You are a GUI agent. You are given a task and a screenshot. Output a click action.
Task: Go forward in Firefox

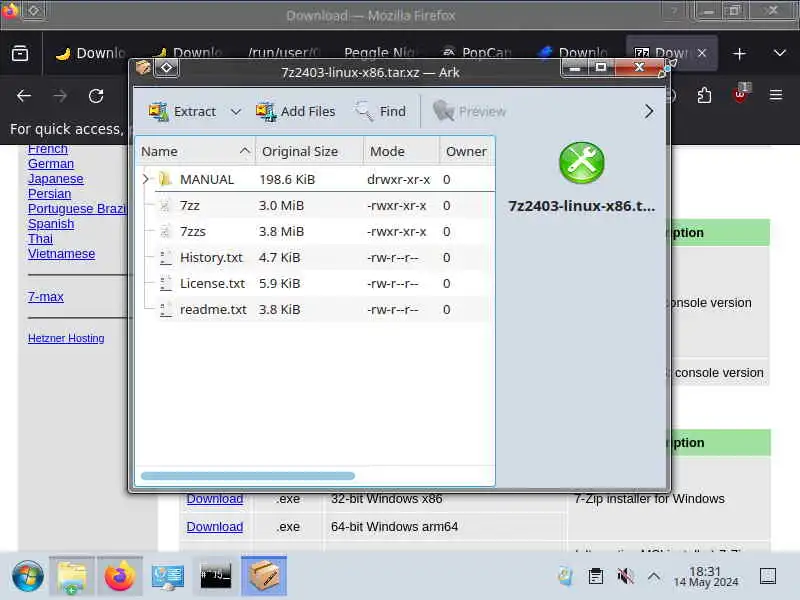tap(60, 96)
